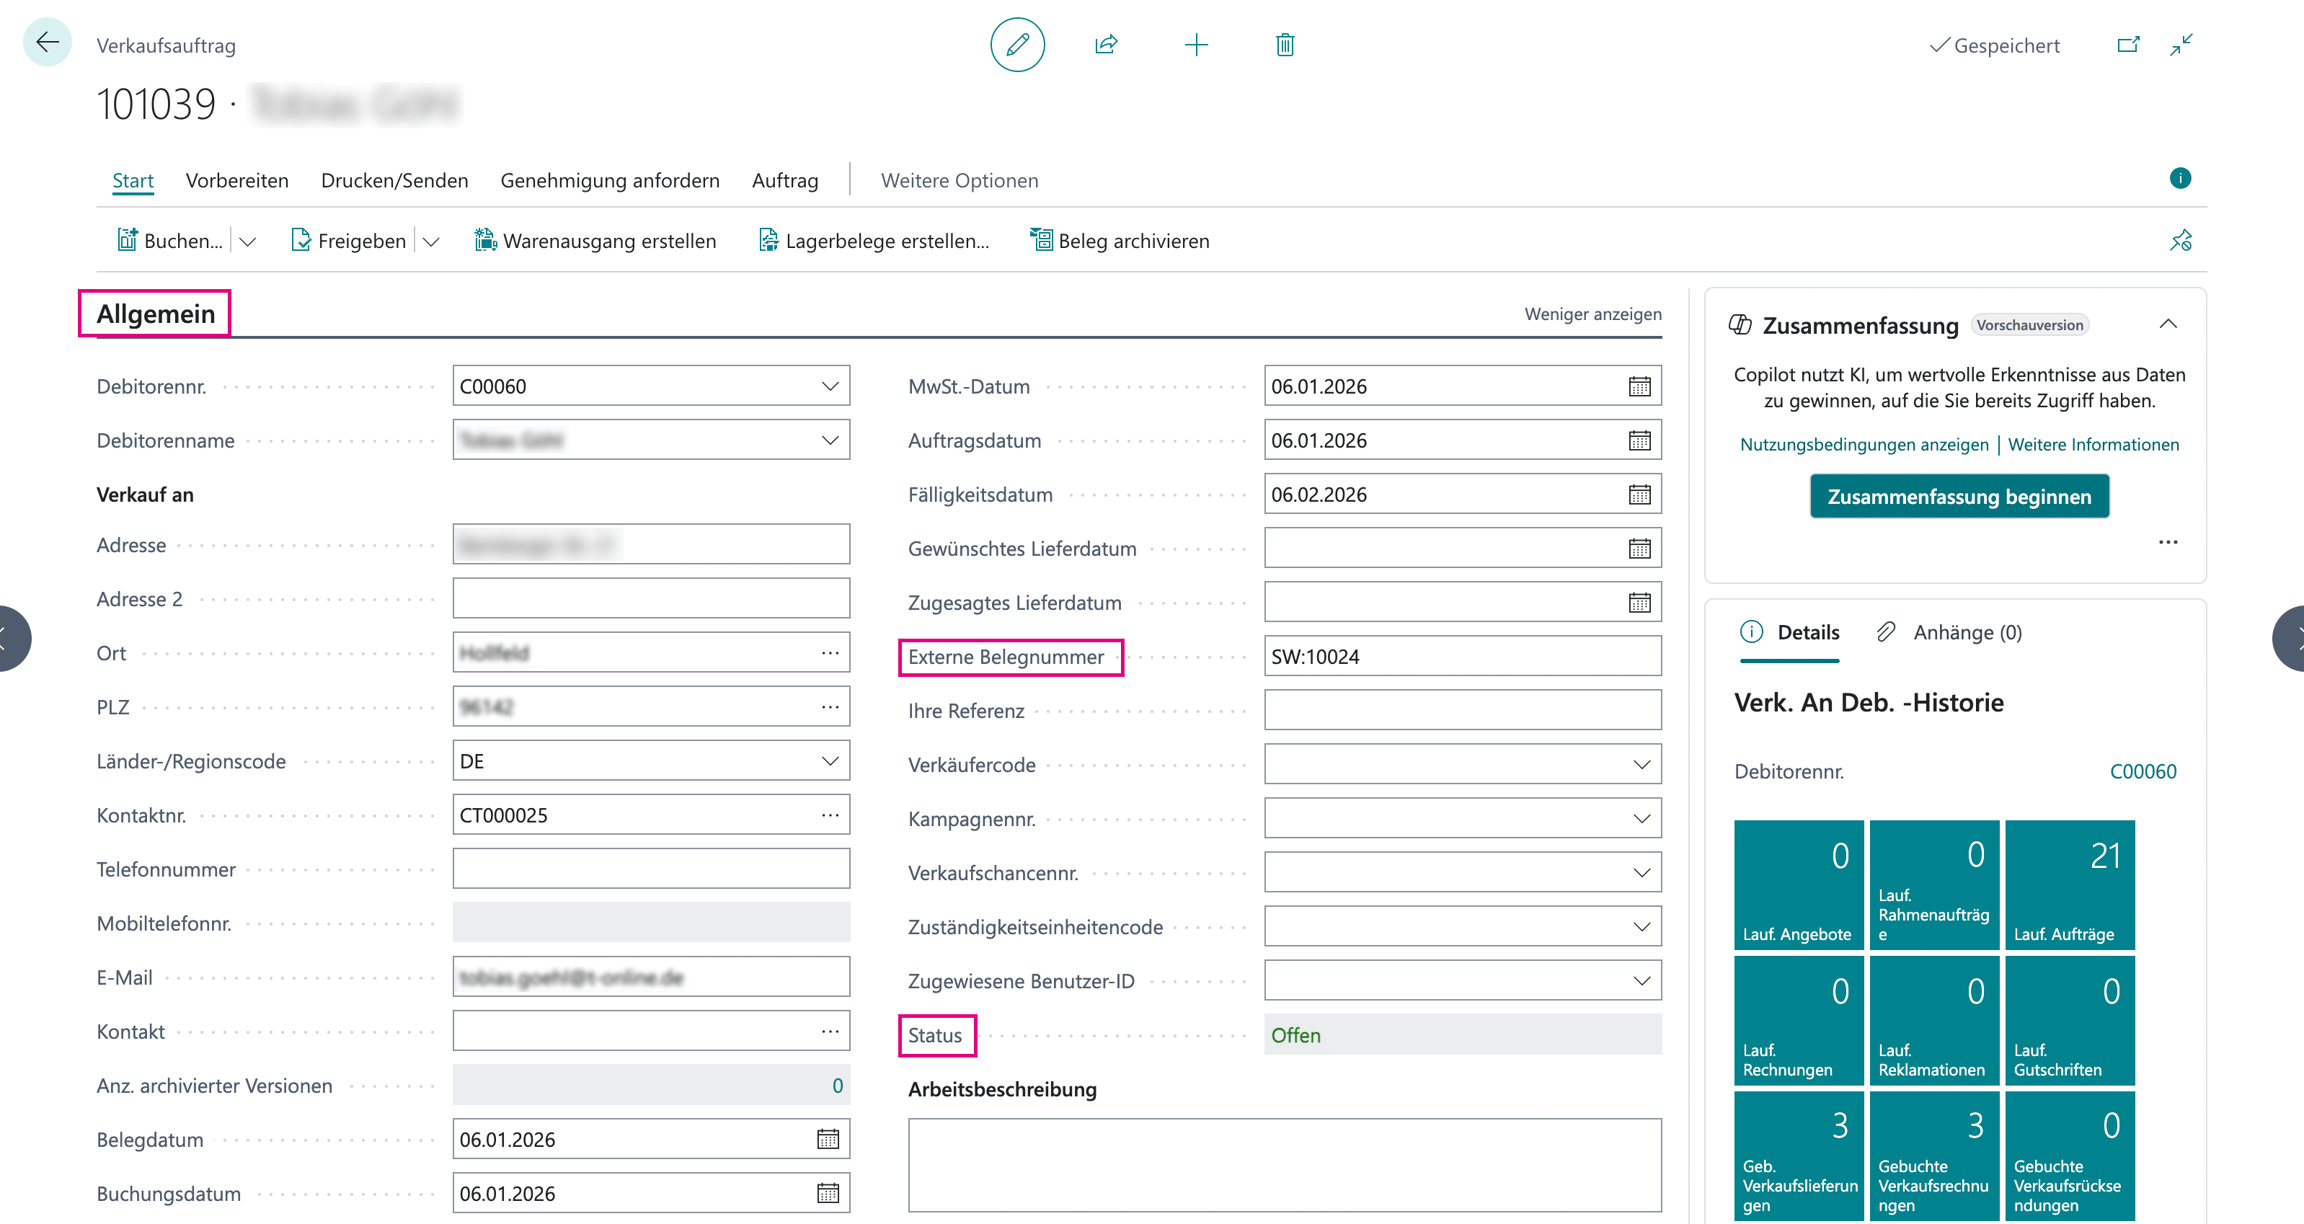The image size is (2304, 1224).
Task: Open Debitorenname dropdown
Action: 830,440
